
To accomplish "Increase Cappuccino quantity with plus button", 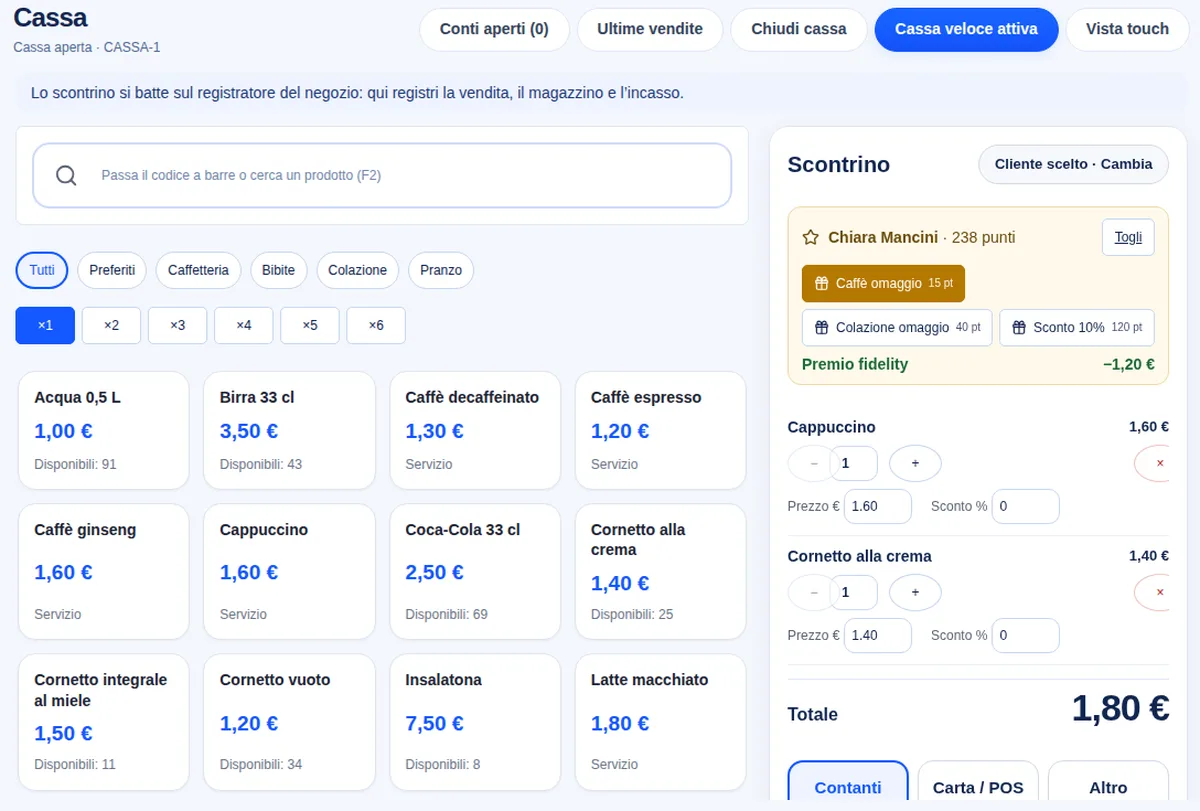I will click(x=915, y=464).
